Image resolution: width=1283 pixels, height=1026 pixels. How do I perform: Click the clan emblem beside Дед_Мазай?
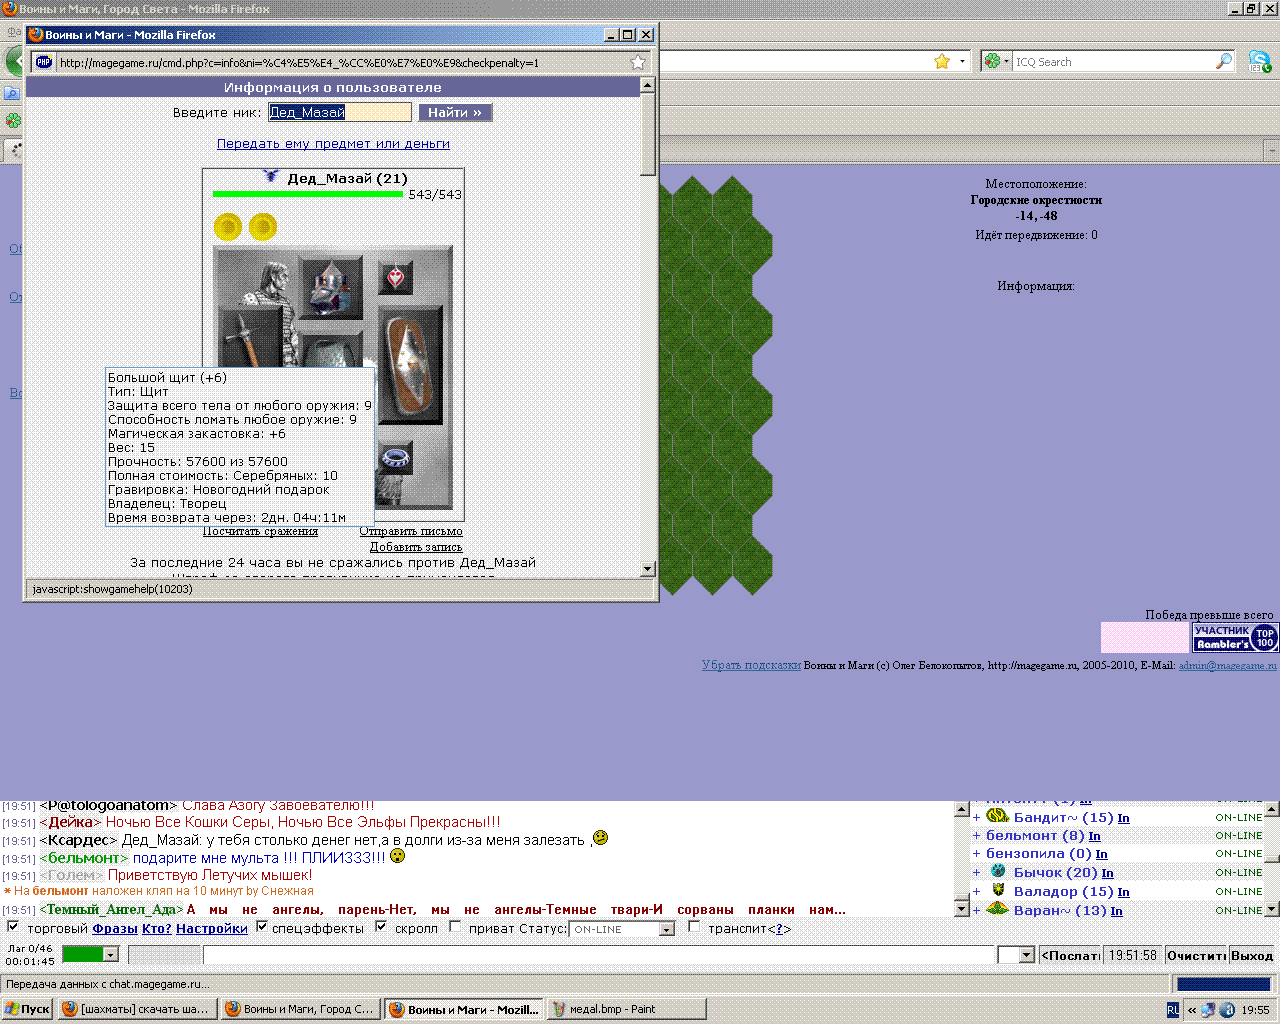coord(270,177)
